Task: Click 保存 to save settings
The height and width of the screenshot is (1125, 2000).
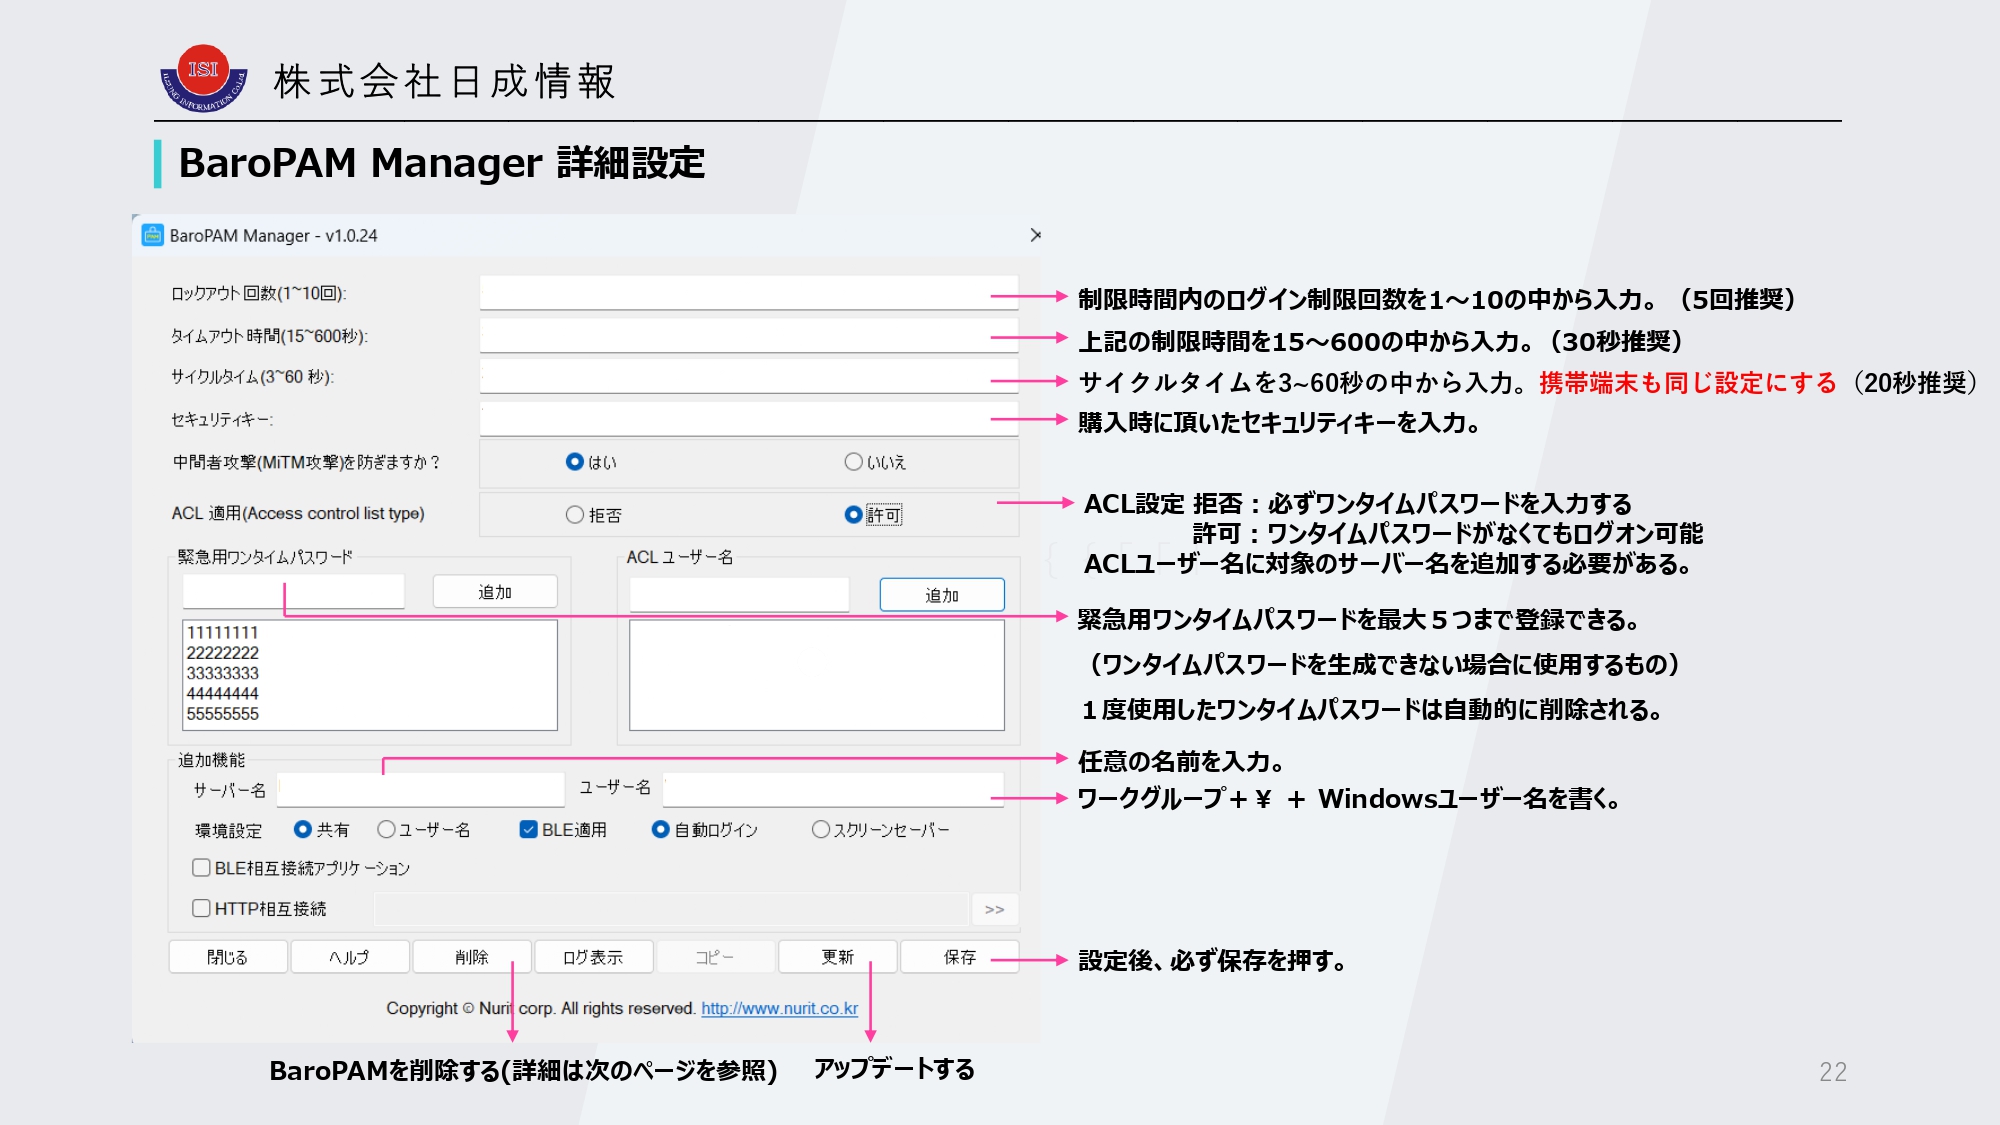Action: (x=959, y=957)
